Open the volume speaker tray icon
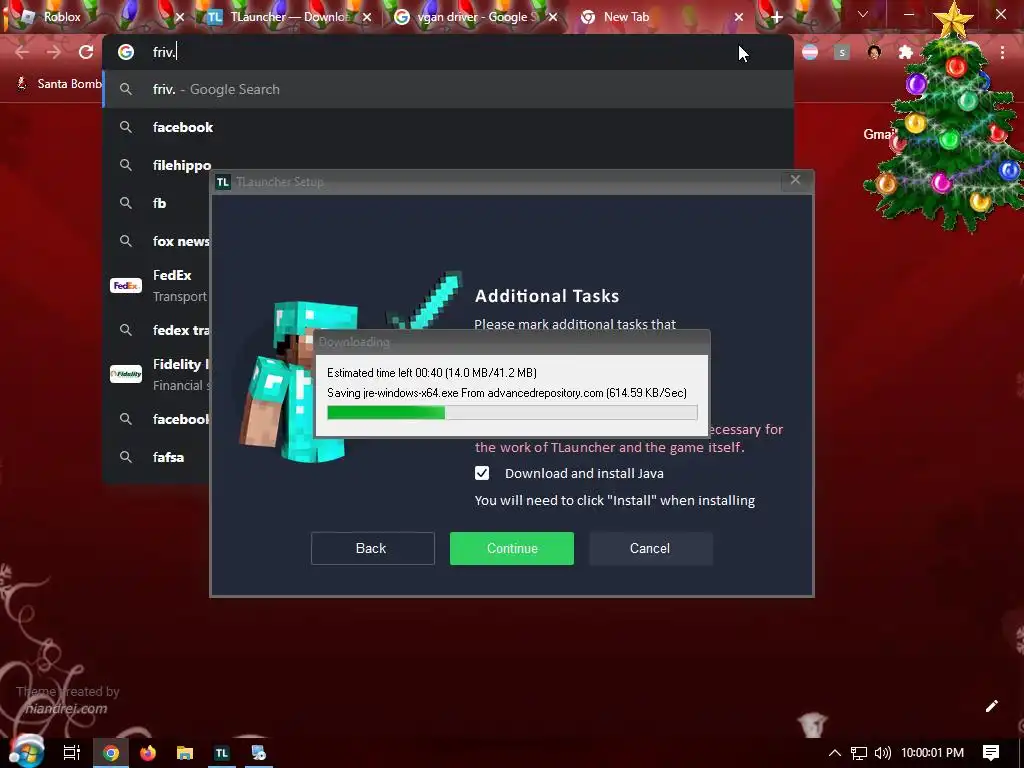This screenshot has width=1024, height=768. point(882,753)
